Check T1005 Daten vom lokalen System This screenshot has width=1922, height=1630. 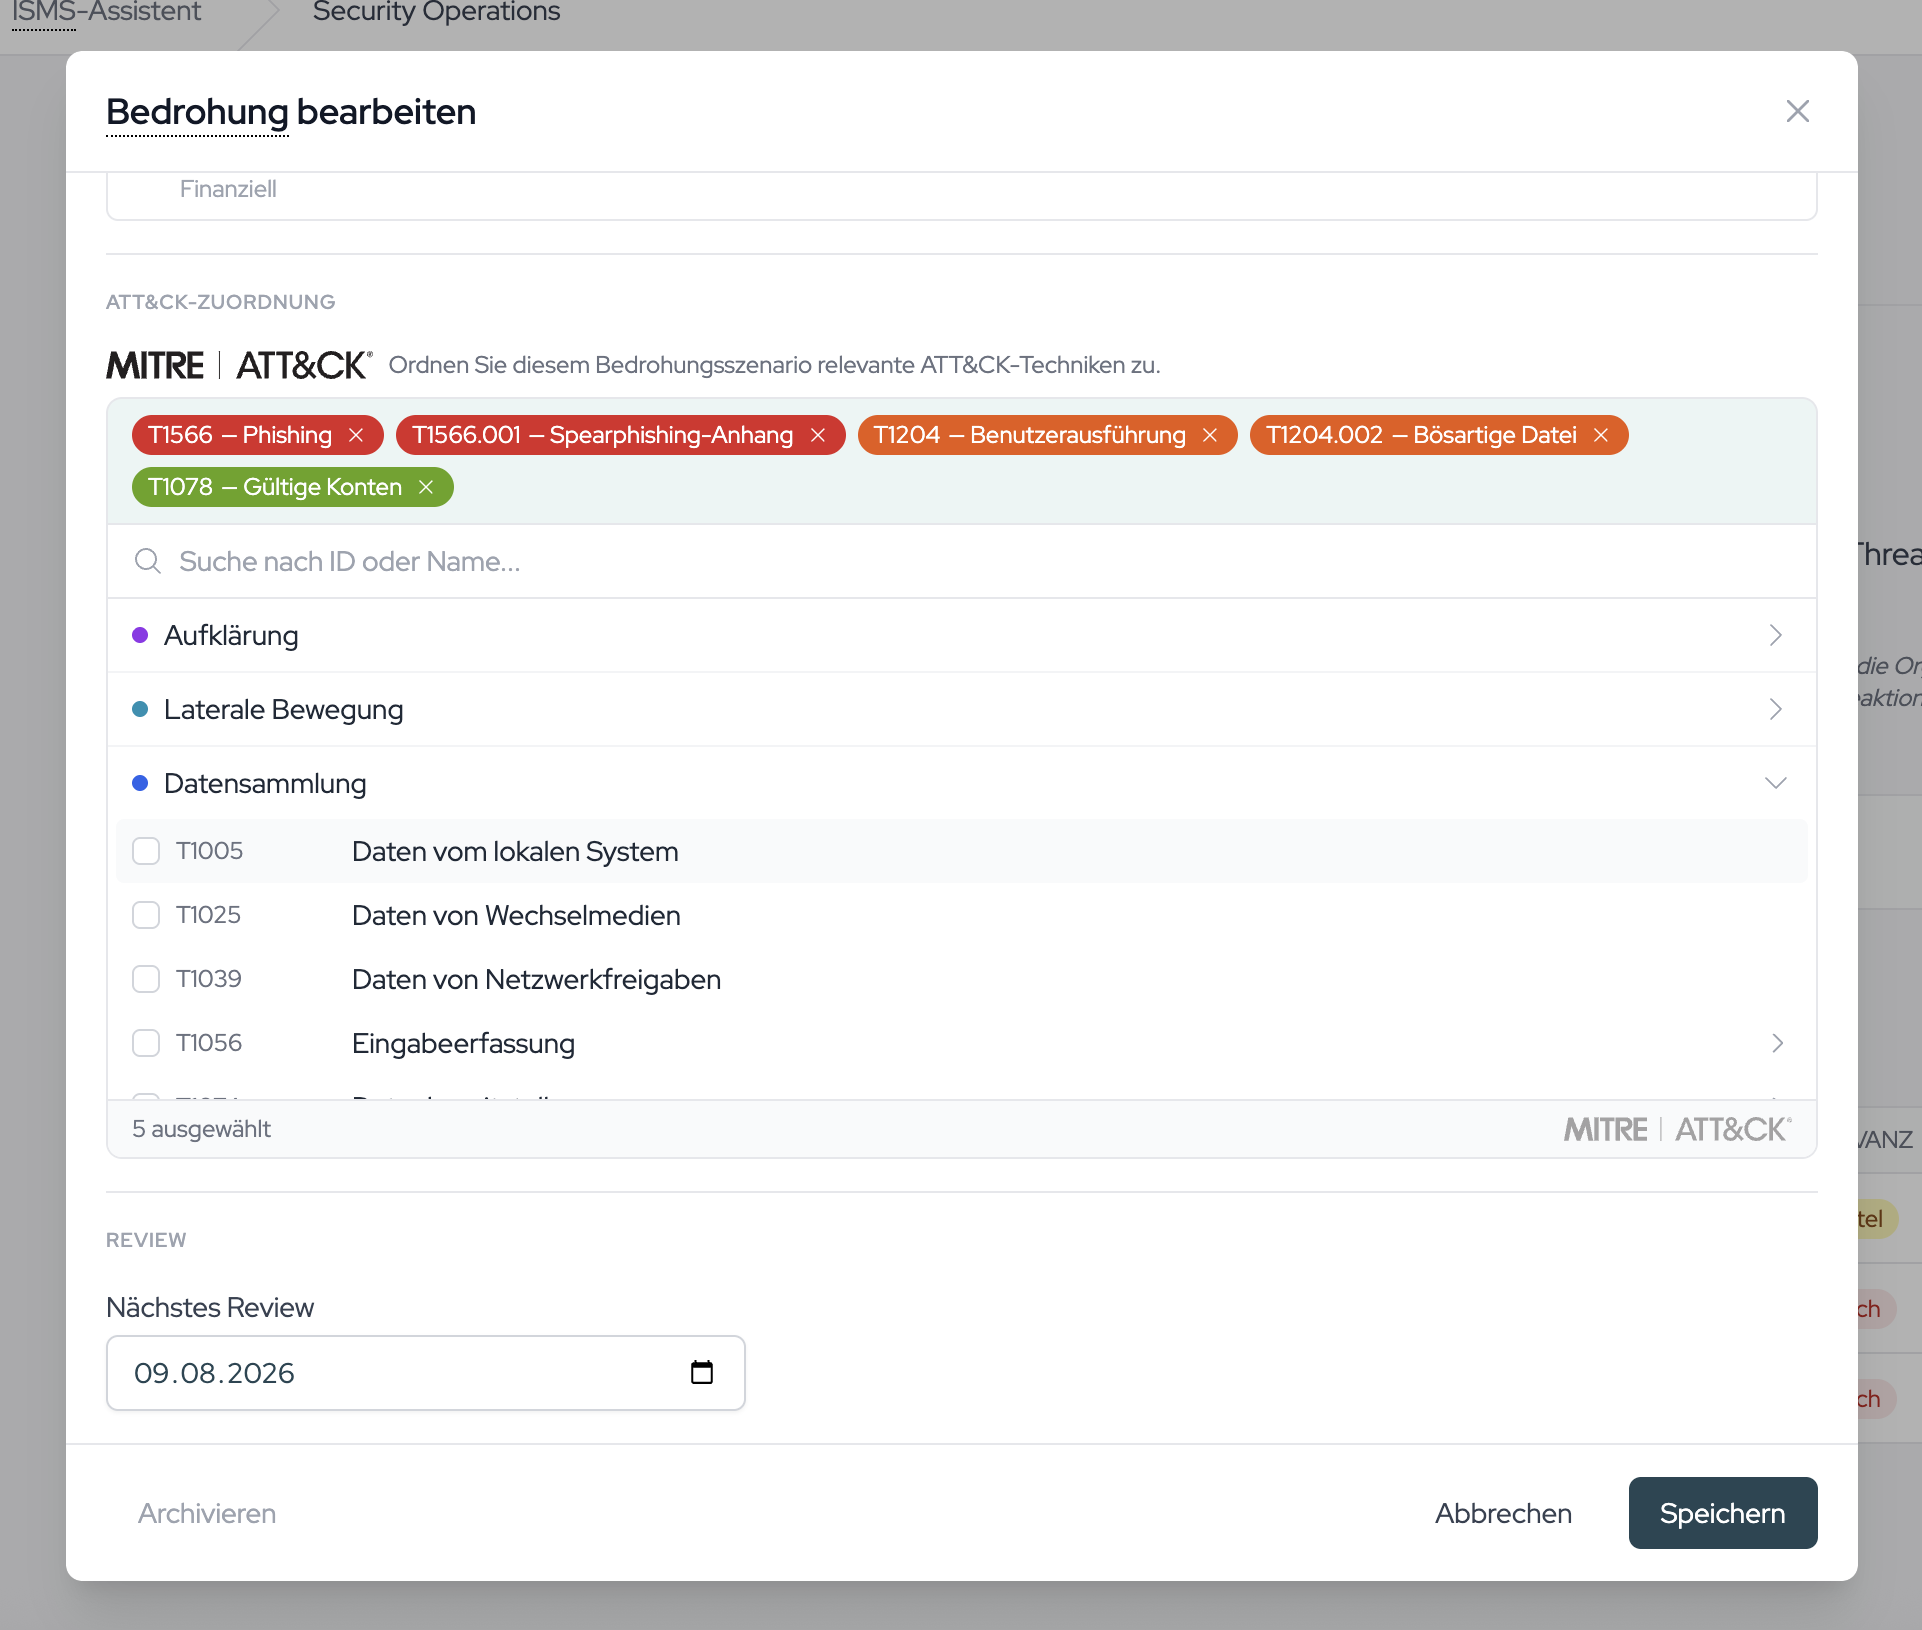tap(146, 851)
